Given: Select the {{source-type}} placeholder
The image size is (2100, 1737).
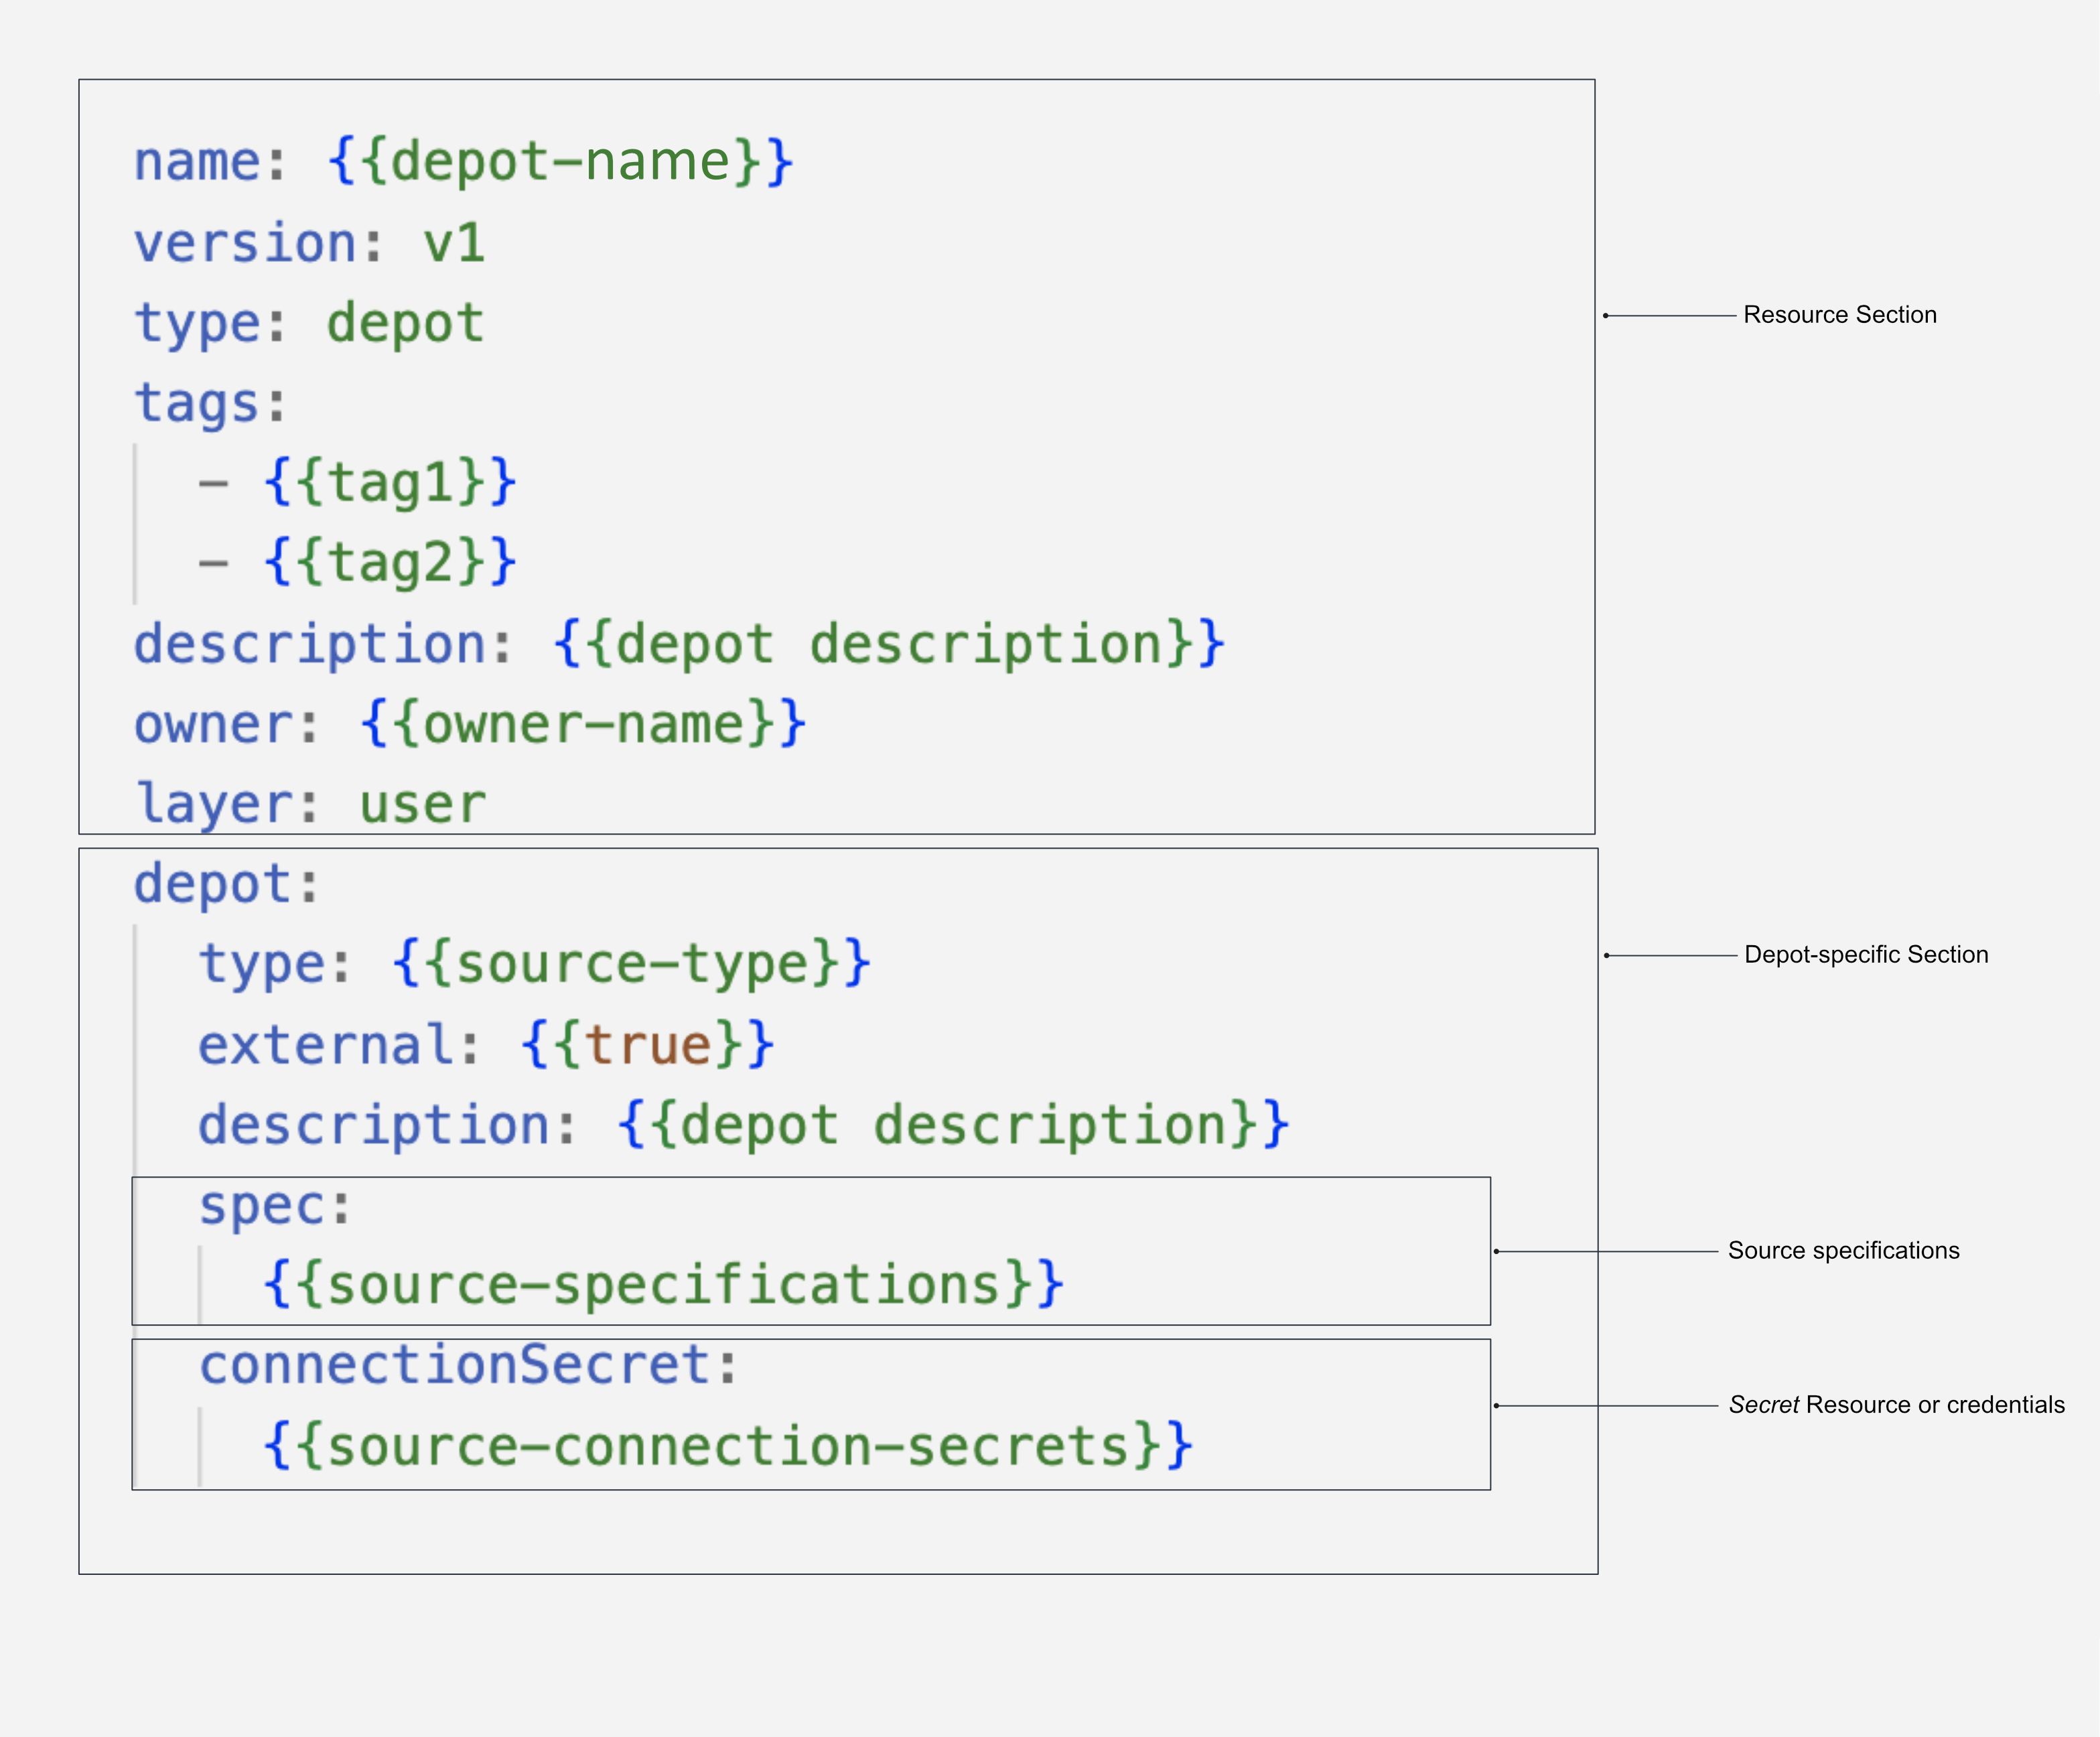Looking at the screenshot, I should [631, 965].
